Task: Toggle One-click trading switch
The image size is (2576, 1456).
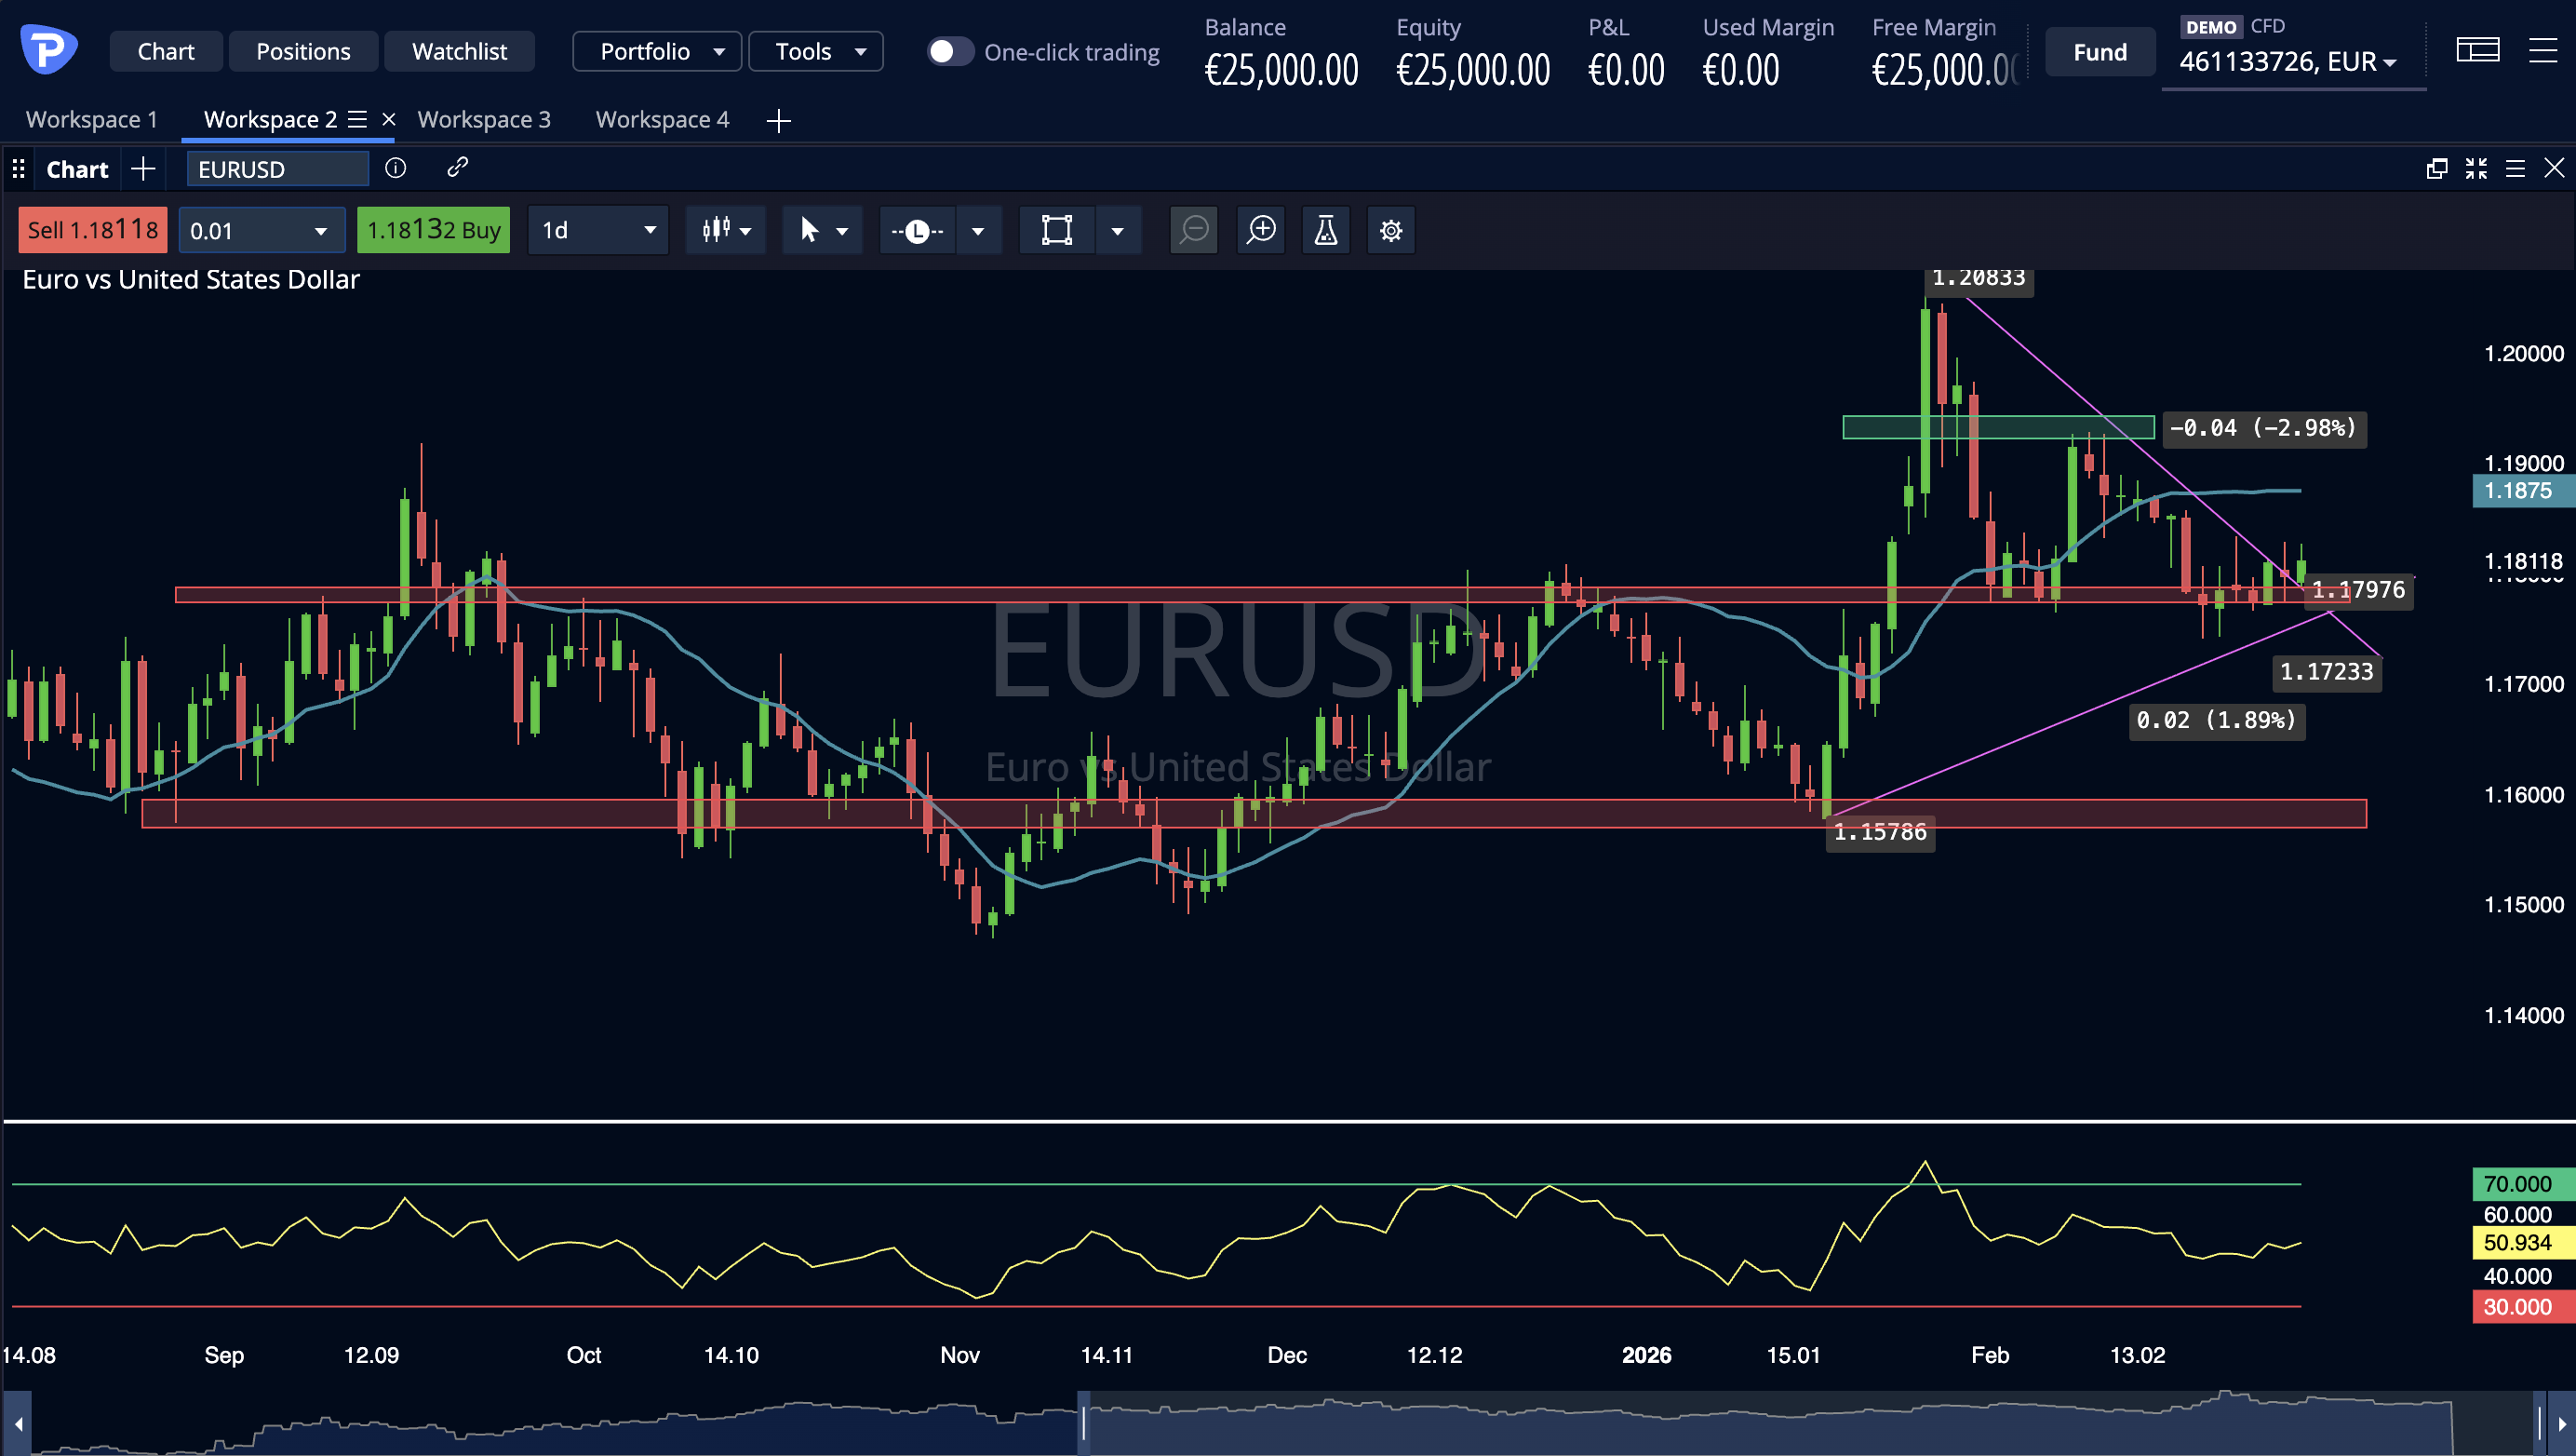Action: pyautogui.click(x=949, y=52)
